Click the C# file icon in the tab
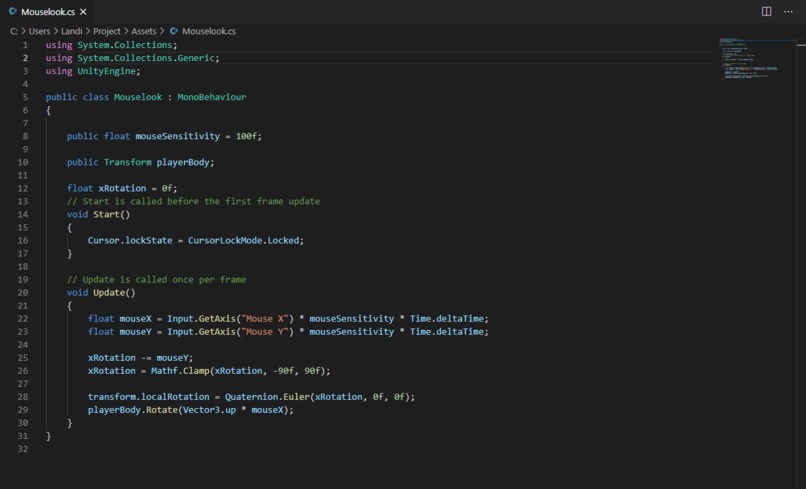 [x=13, y=11]
